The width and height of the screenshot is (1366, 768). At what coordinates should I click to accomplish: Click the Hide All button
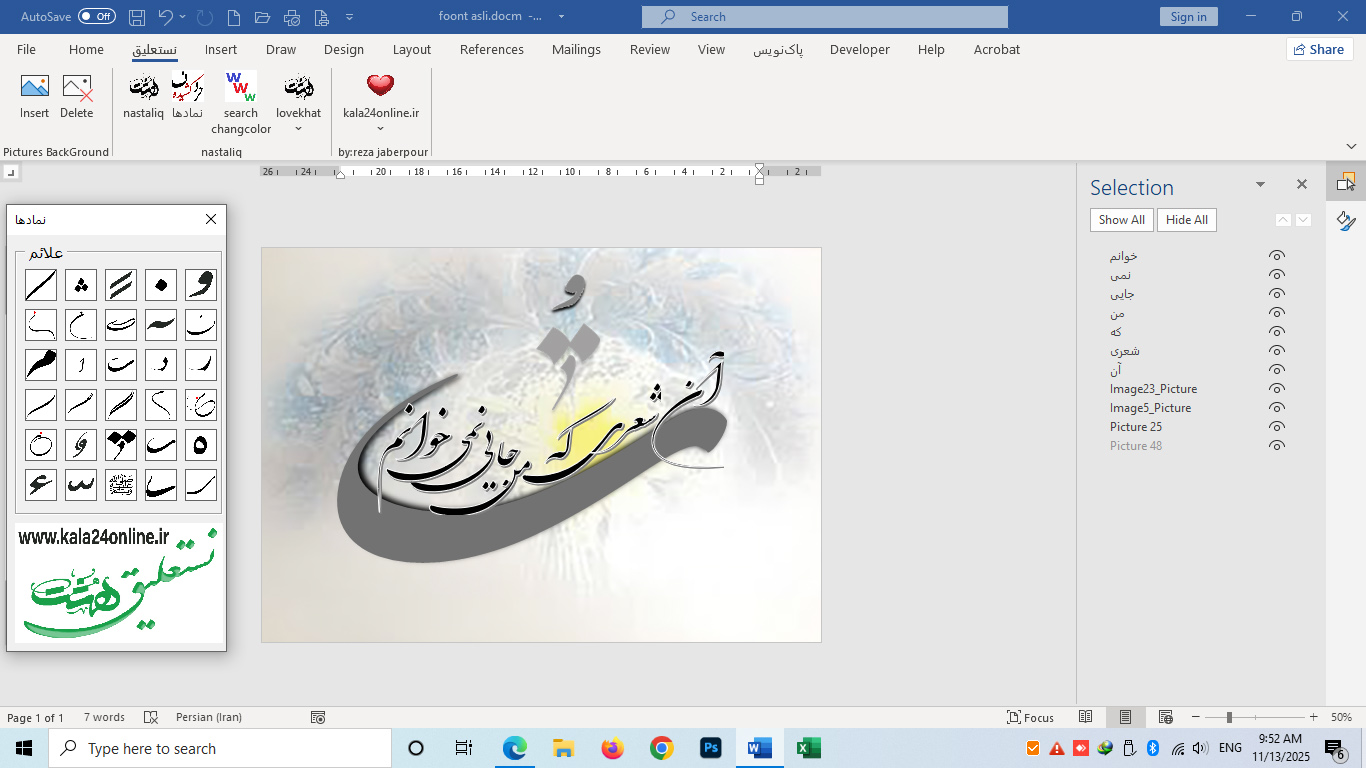pos(1186,219)
